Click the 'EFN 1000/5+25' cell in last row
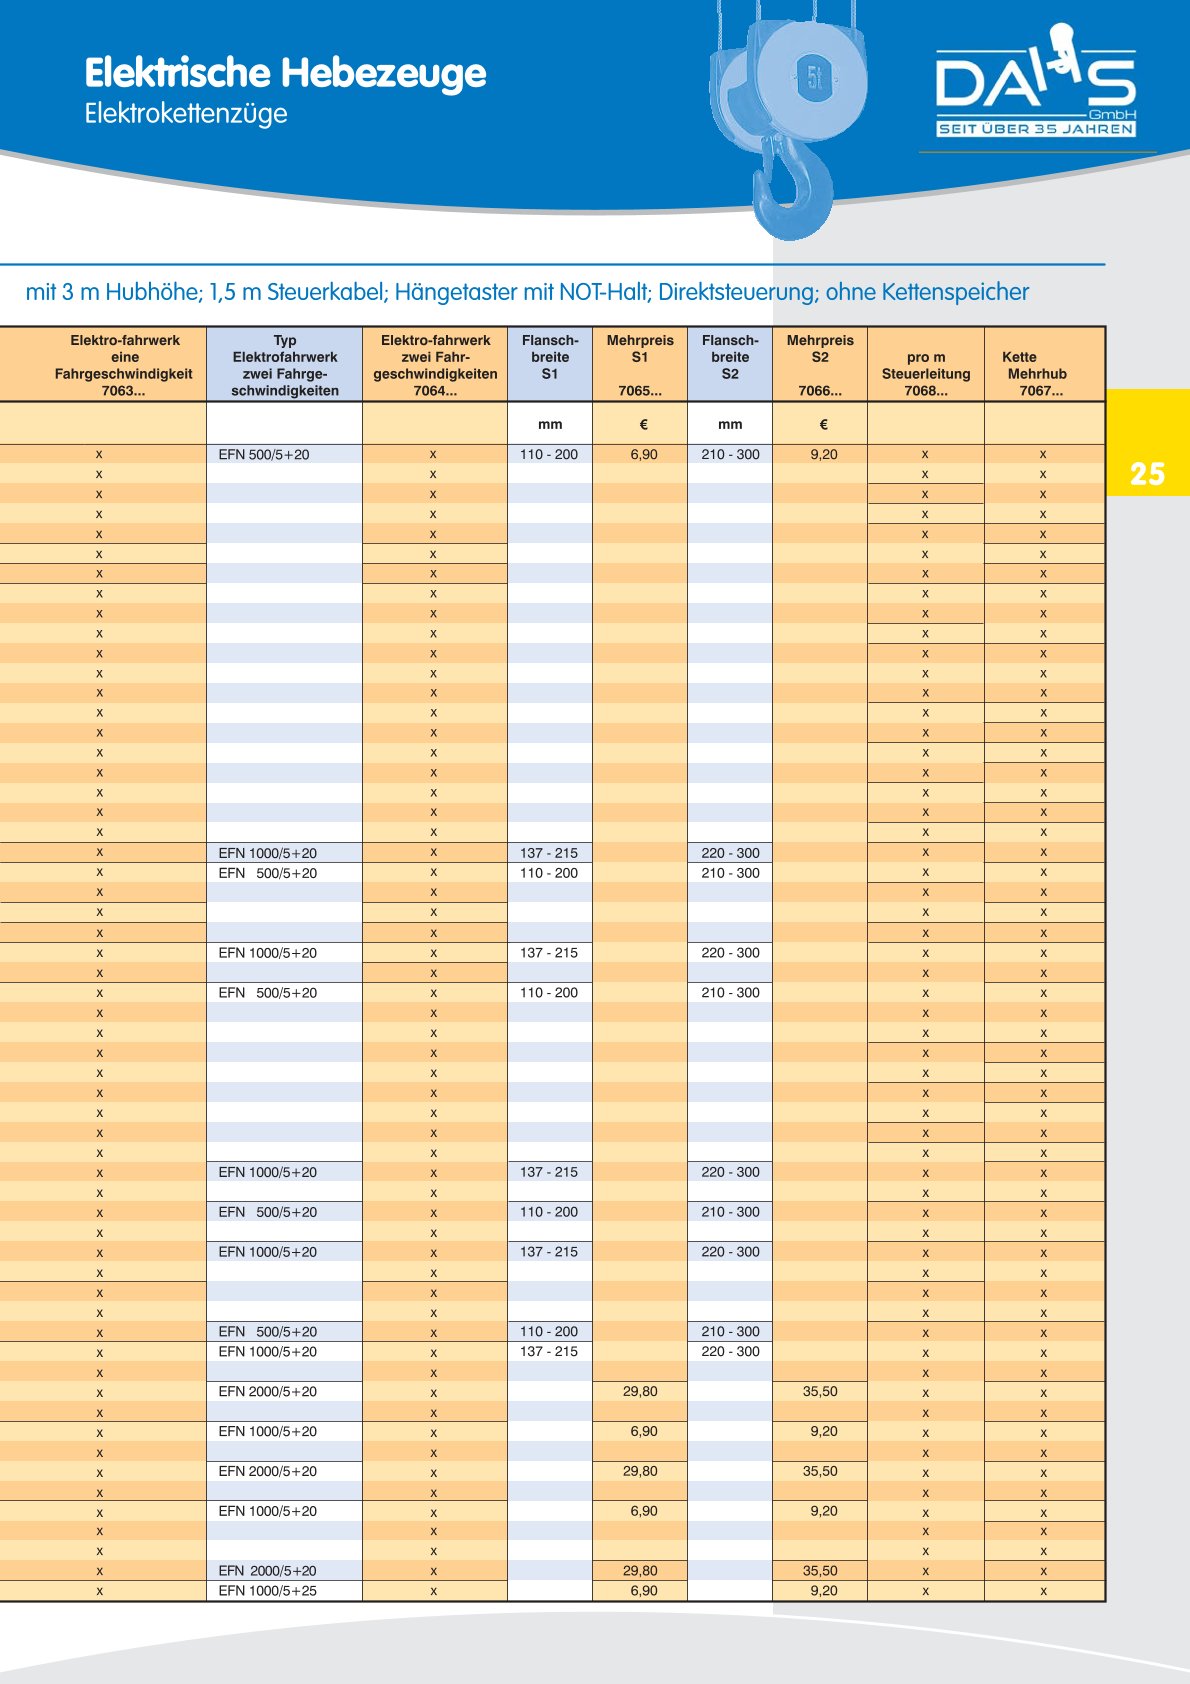The height and width of the screenshot is (1684, 1190). tap(267, 1591)
